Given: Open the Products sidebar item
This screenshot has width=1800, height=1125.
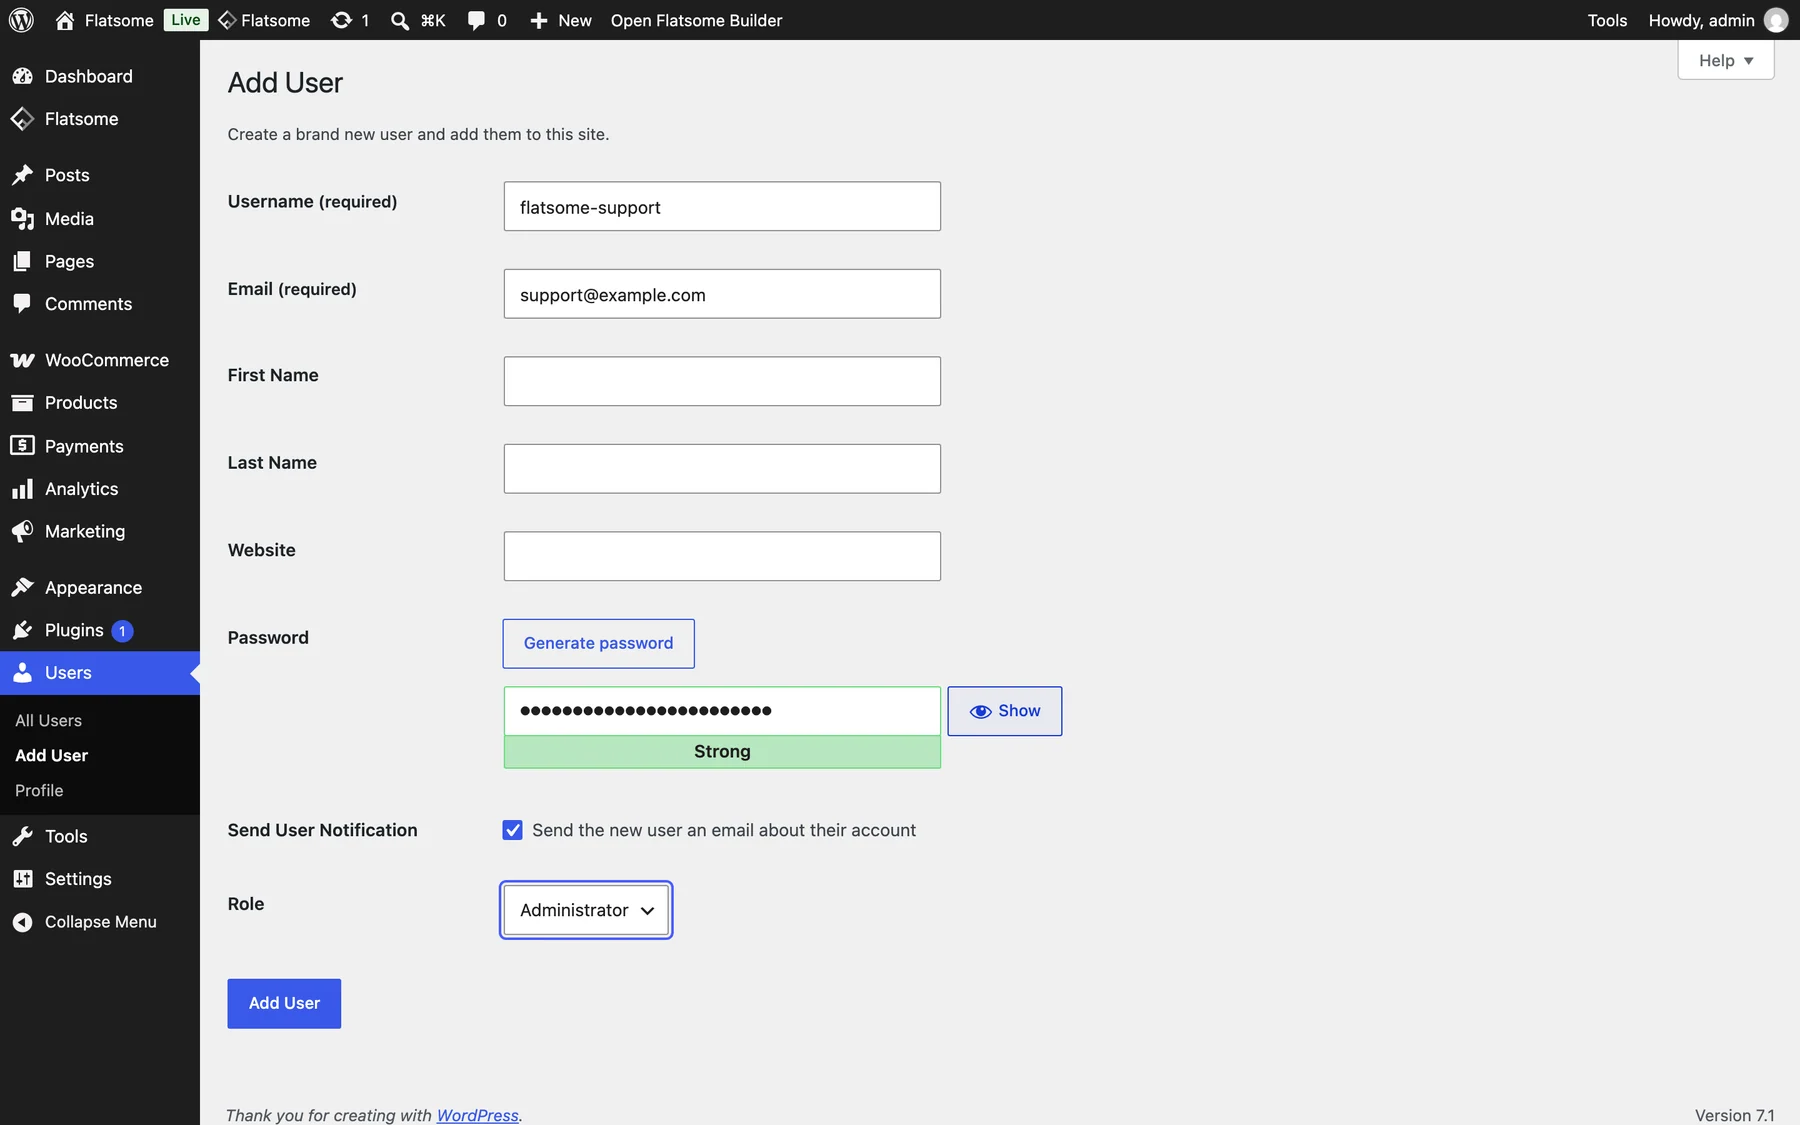Looking at the screenshot, I should tap(100, 403).
